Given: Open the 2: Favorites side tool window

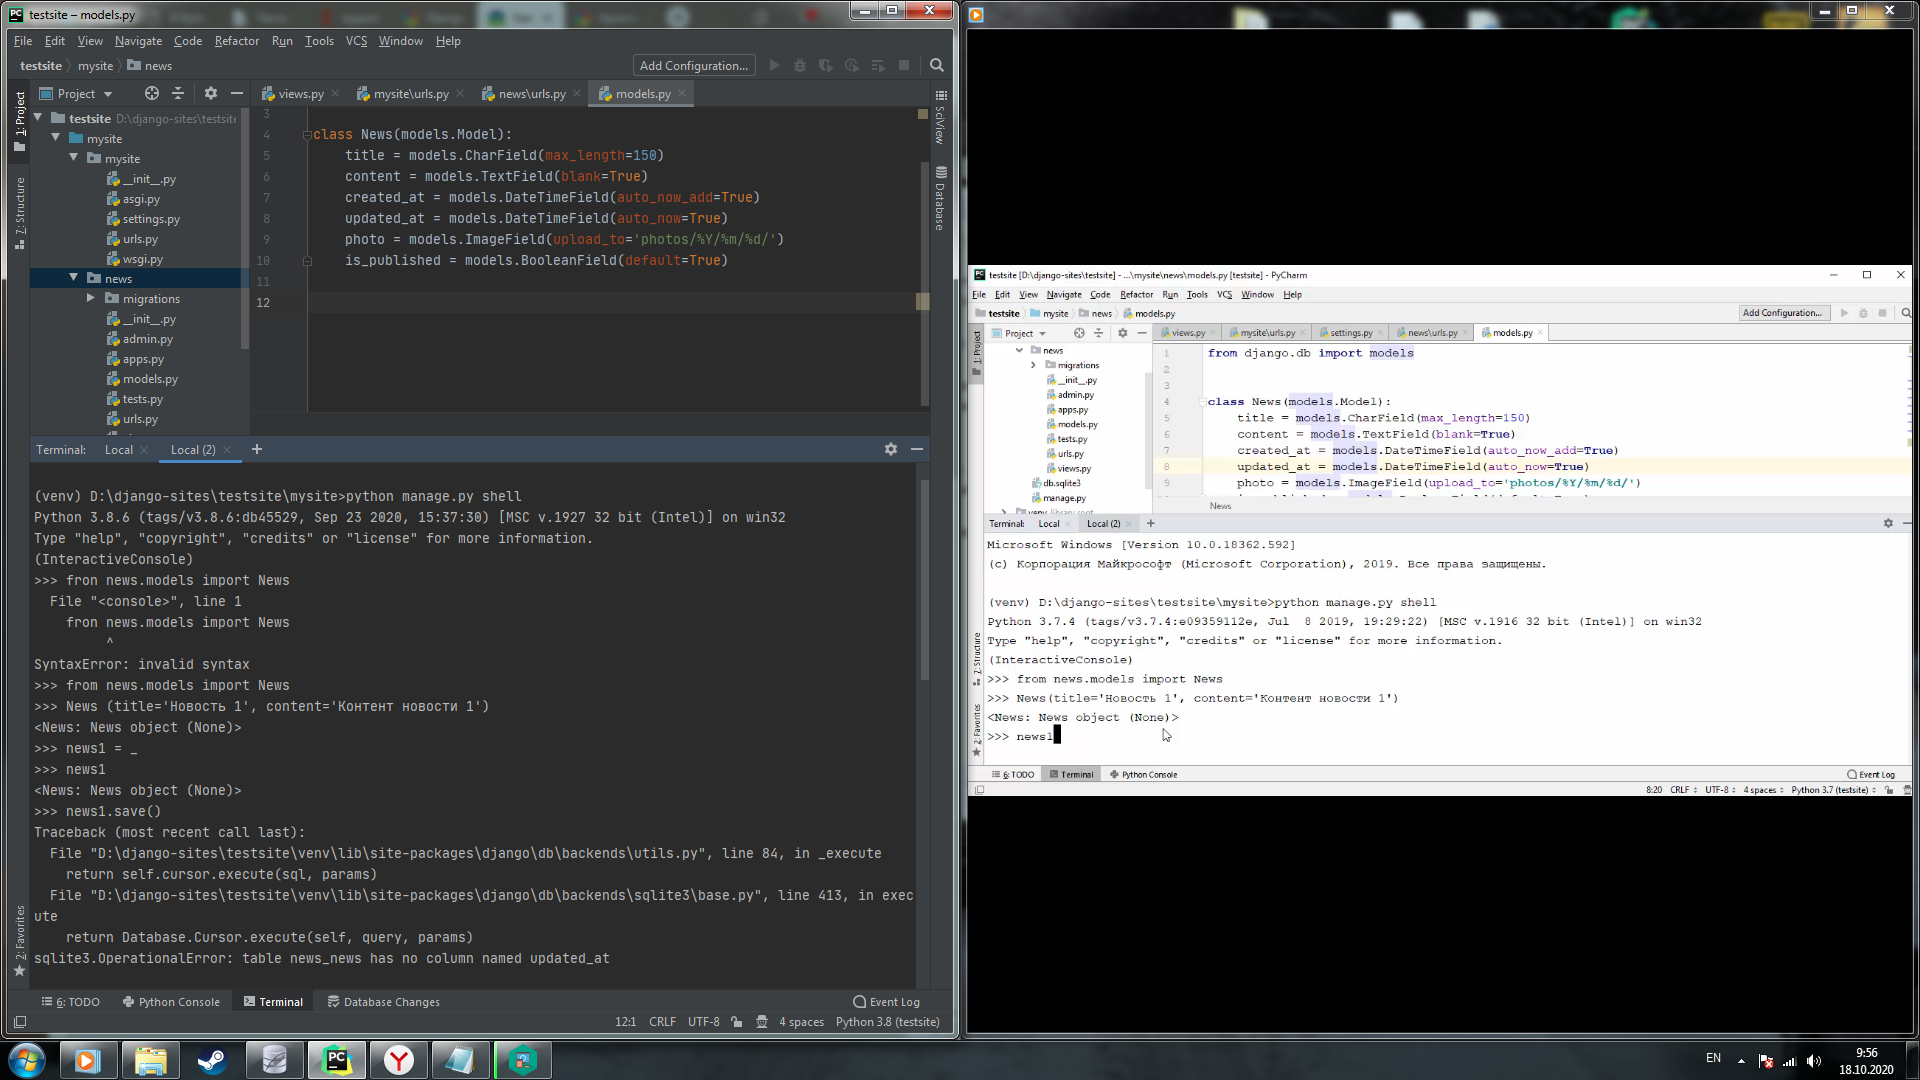Looking at the screenshot, I should pos(20,941).
